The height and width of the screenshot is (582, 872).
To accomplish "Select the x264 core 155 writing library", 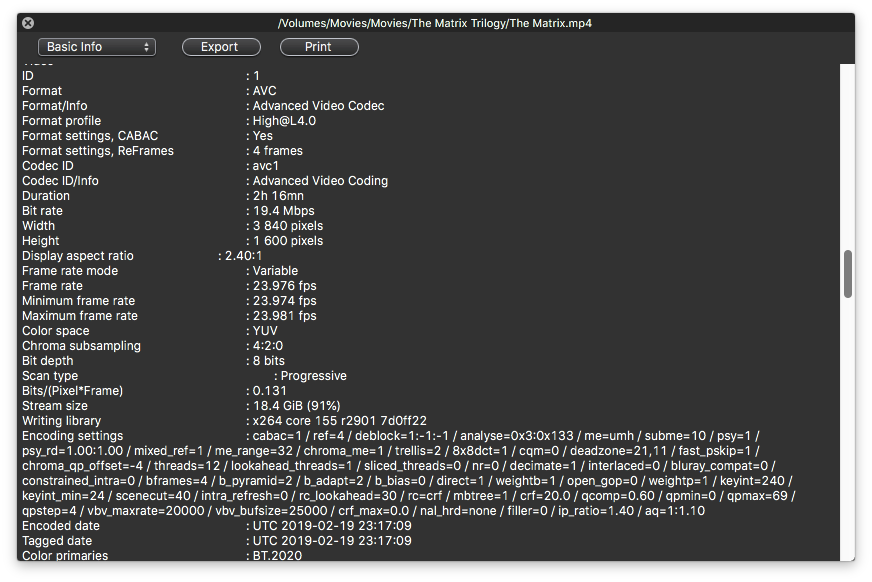I will pos(340,421).
